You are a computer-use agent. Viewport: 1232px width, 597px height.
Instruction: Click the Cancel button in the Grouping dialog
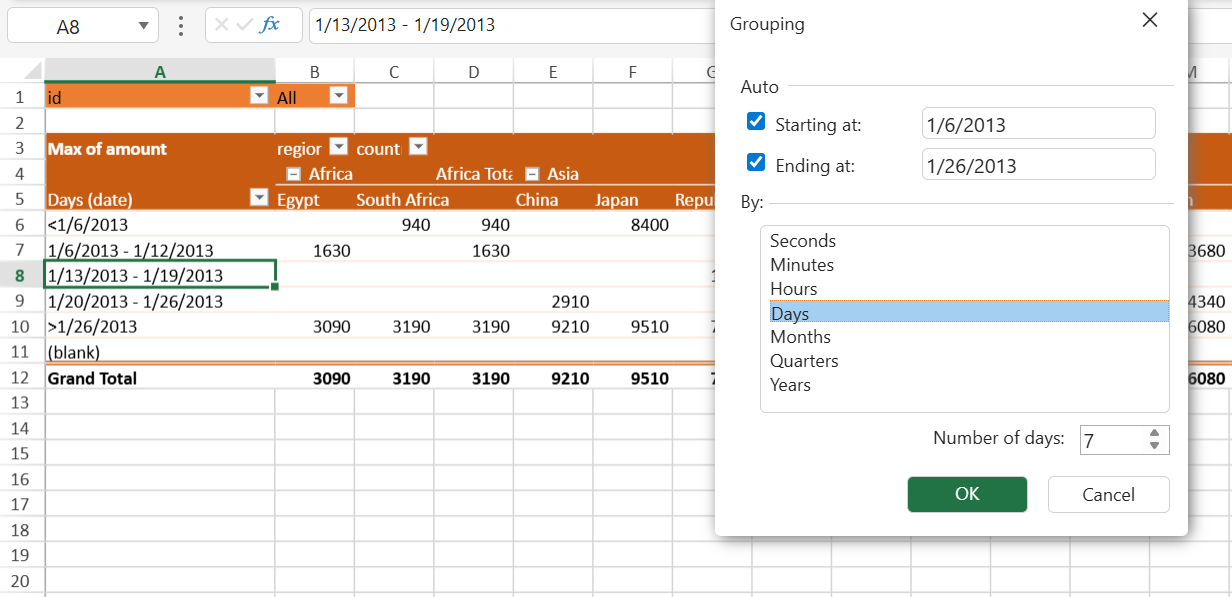click(x=1108, y=494)
